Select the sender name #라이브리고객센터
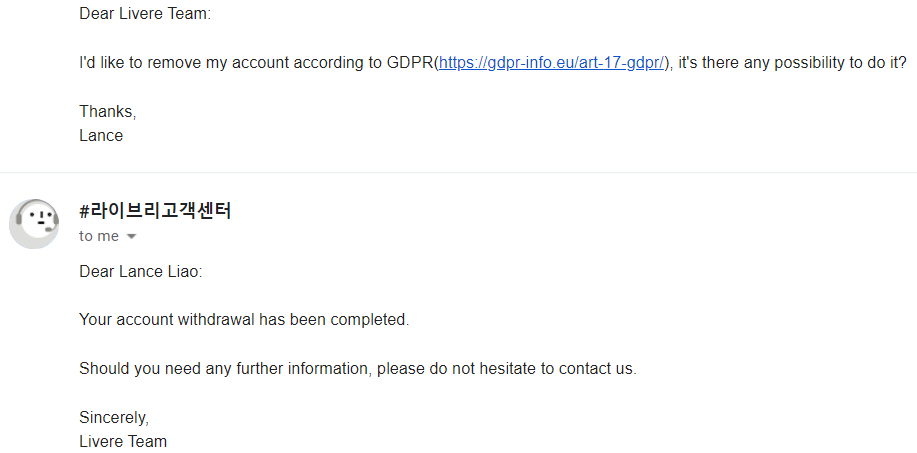 155,210
